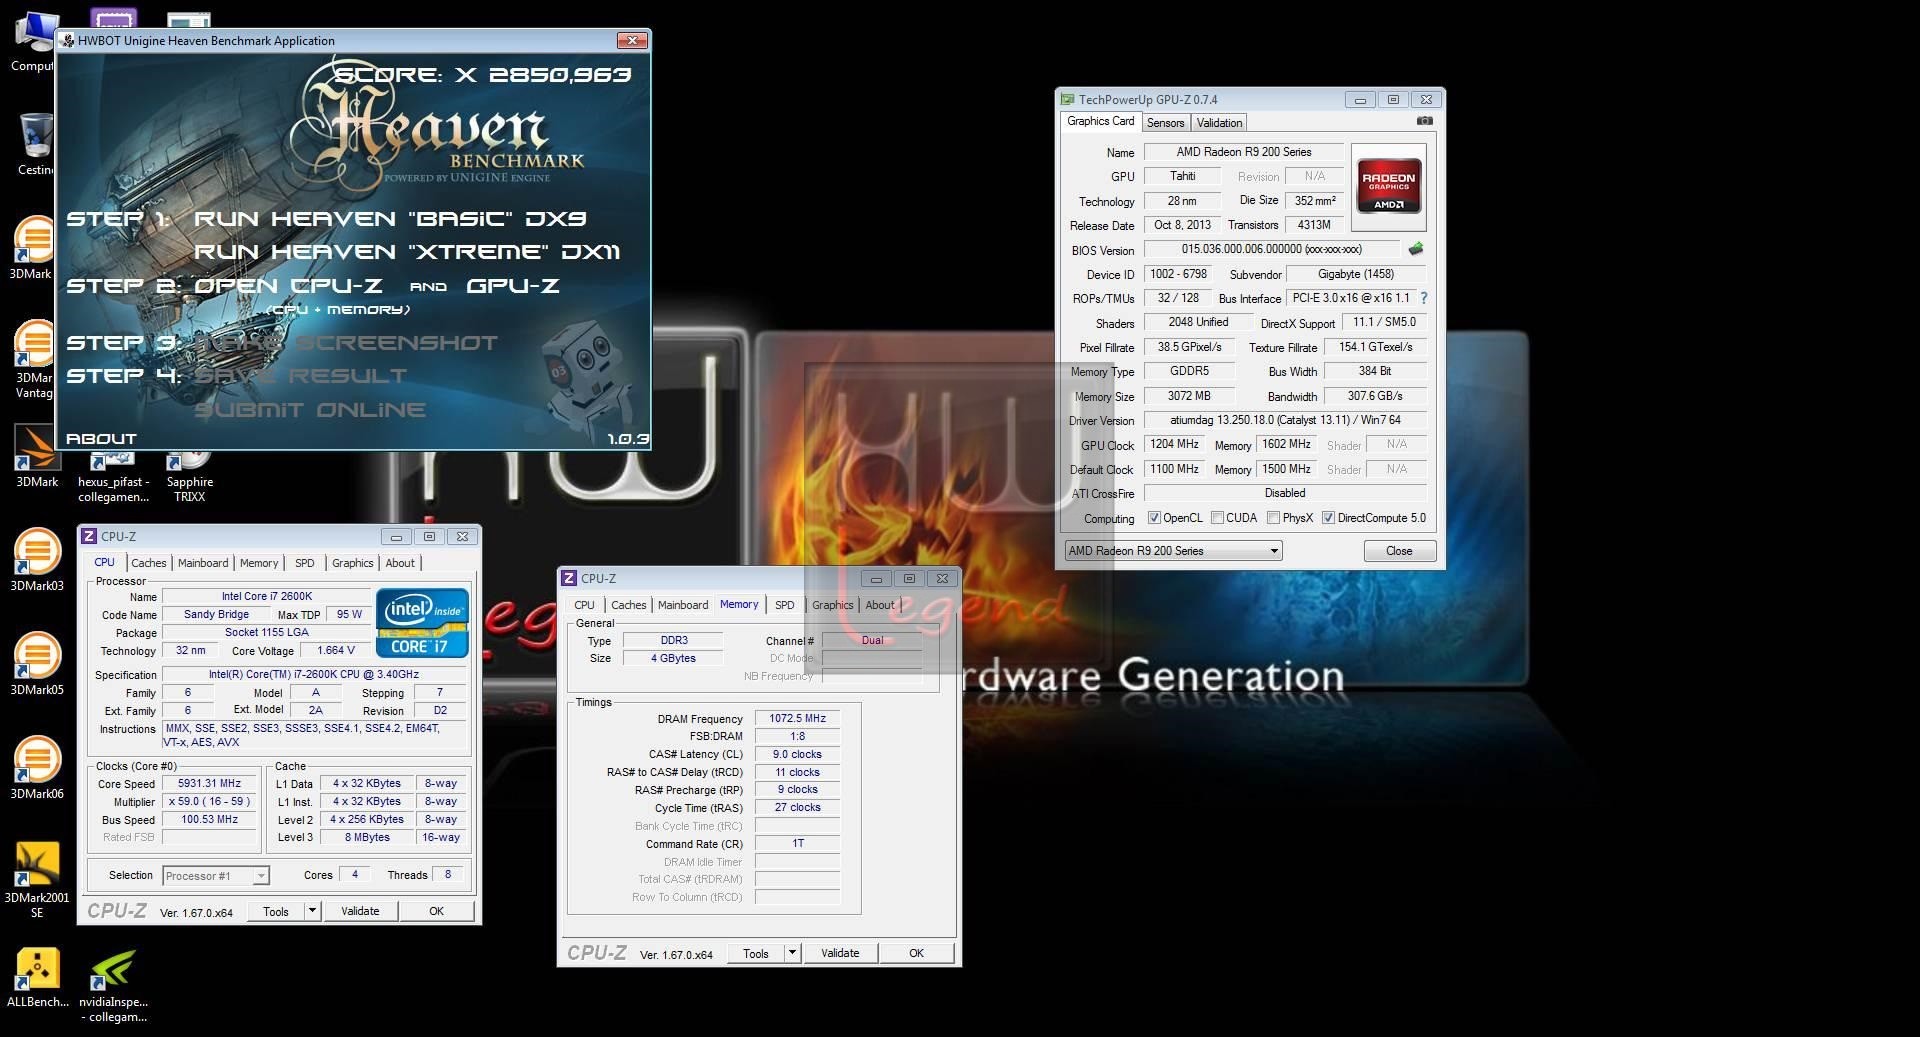
Task: Open the Mainboard tab in CPU-Z CPU window
Action: (x=203, y=563)
